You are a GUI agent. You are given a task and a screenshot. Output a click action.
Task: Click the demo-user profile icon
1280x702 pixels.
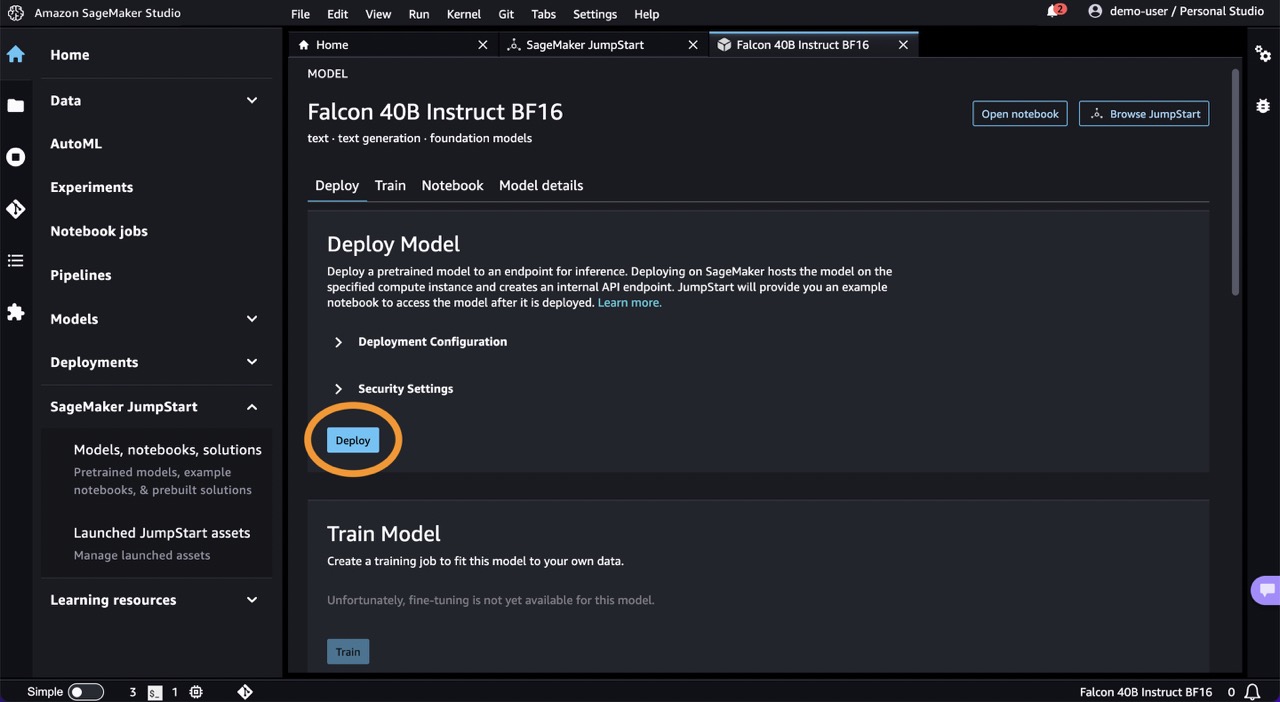1095,11
